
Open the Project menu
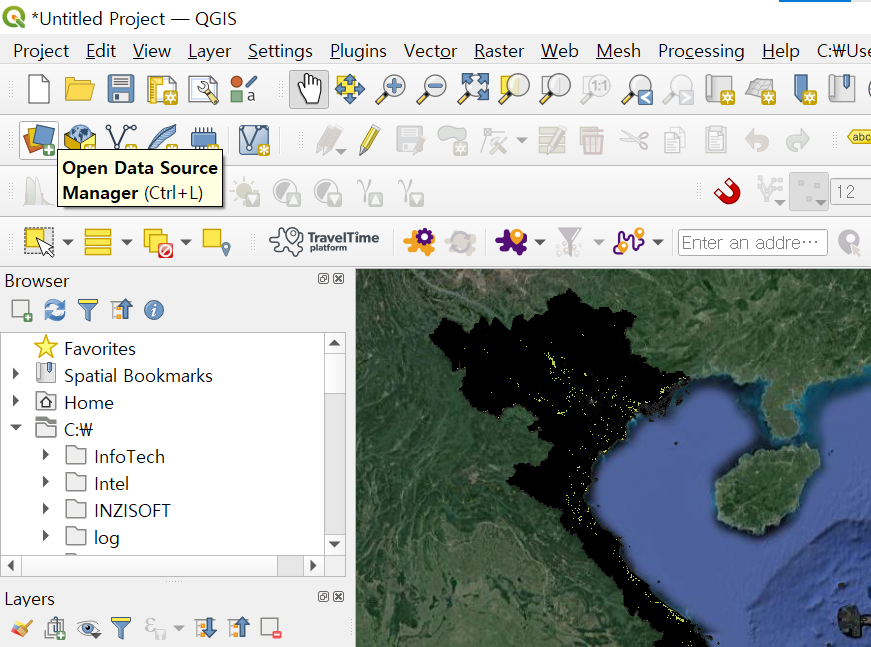click(x=41, y=51)
